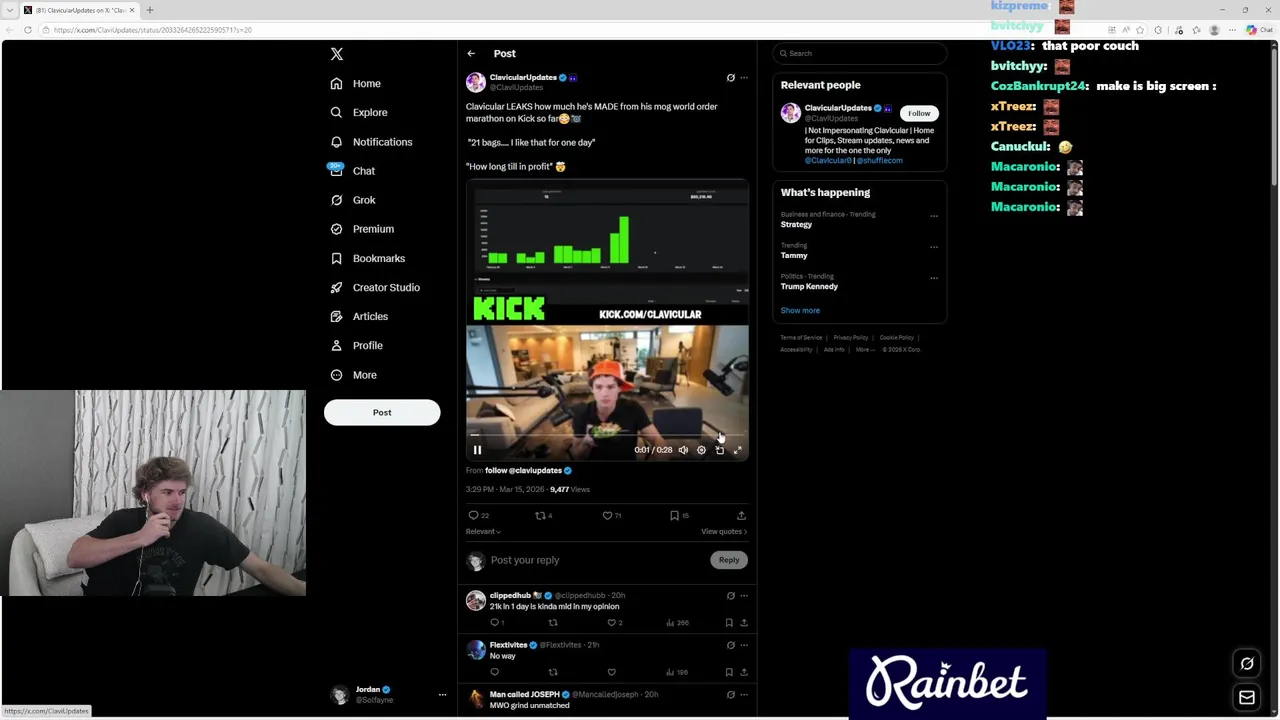Click the Profile sidebar icon
1280x720 pixels.
pos(336,345)
